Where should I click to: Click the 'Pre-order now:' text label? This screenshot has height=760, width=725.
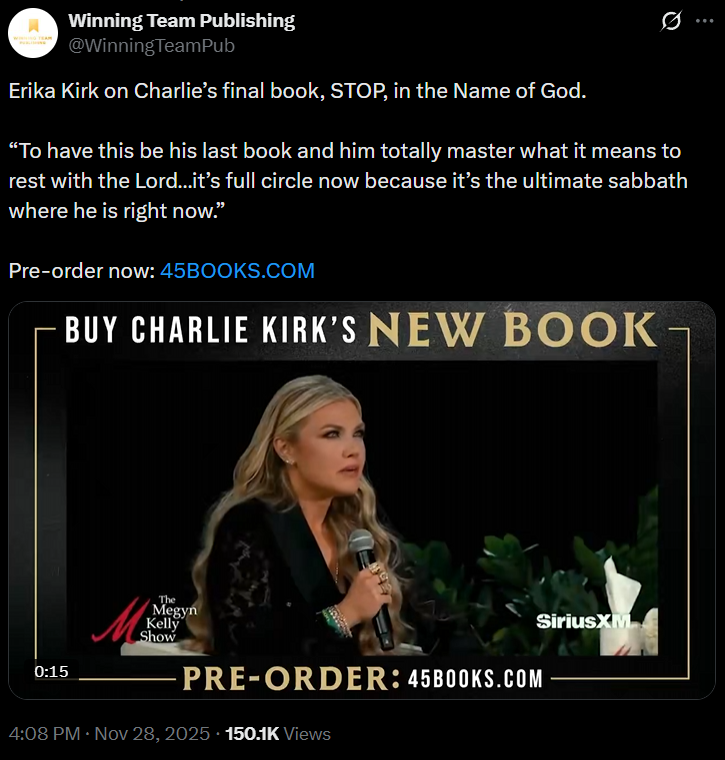click(81, 270)
